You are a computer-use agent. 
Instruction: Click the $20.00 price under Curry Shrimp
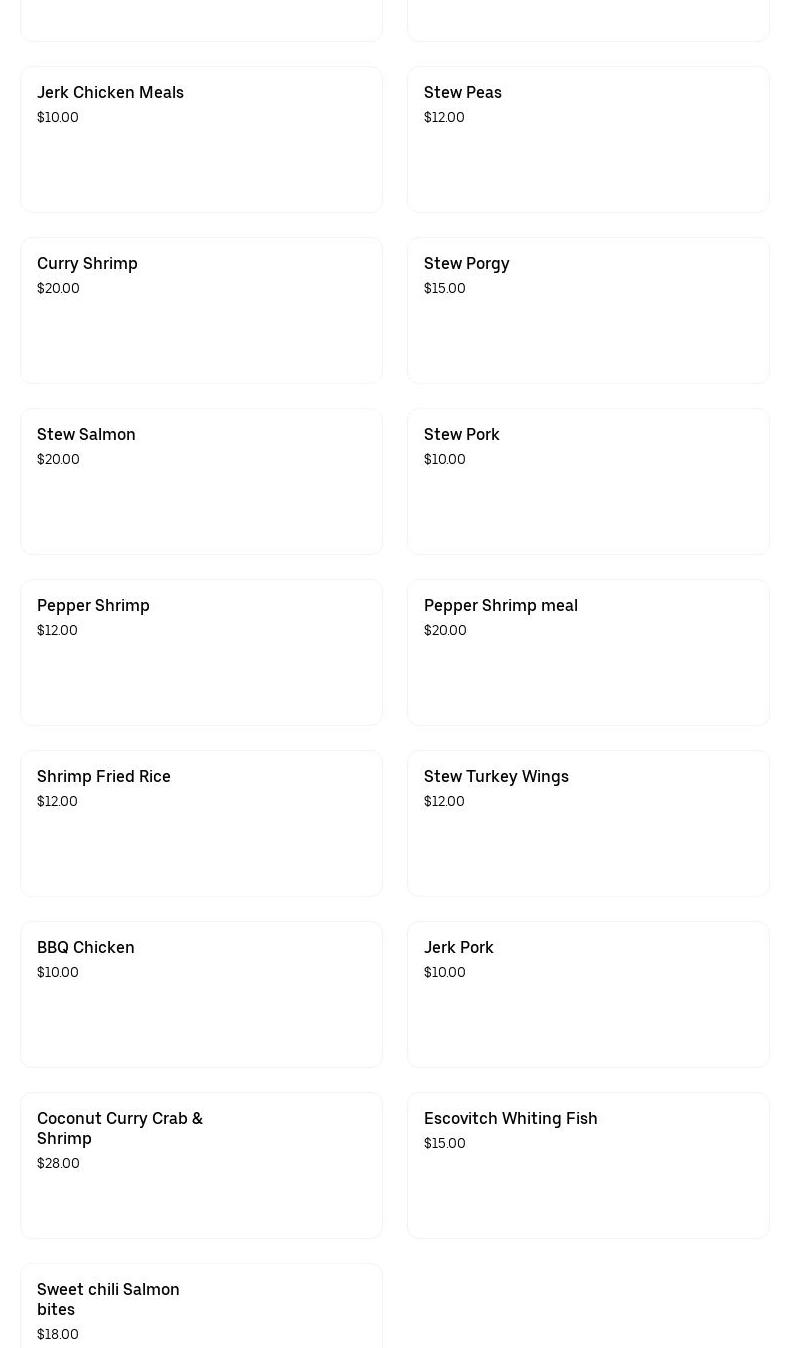[58, 288]
